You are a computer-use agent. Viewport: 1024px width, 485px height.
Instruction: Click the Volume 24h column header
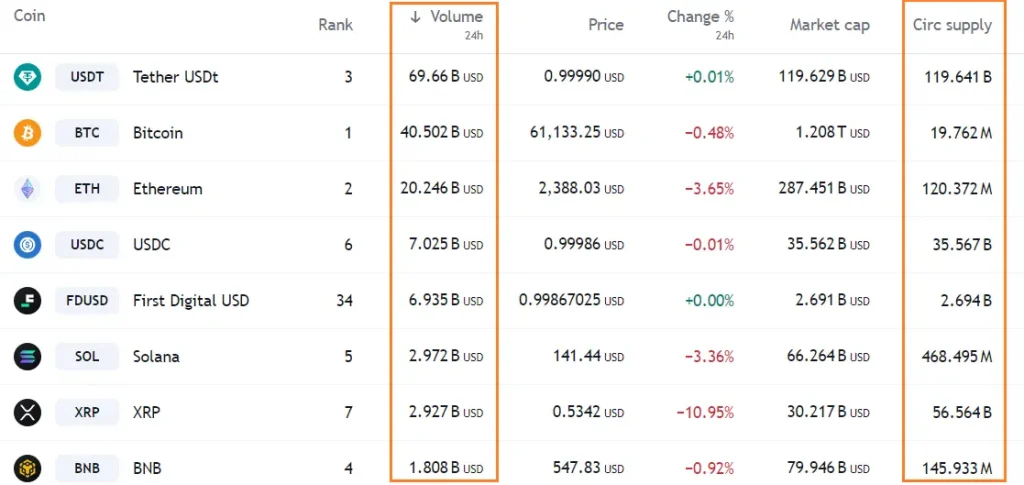447,24
